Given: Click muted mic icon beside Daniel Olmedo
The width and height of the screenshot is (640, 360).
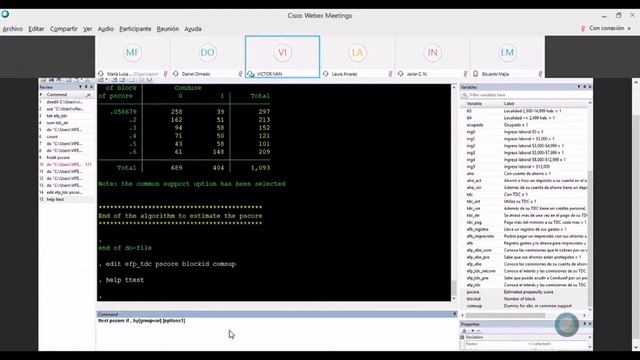Looking at the screenshot, I should (x=240, y=74).
